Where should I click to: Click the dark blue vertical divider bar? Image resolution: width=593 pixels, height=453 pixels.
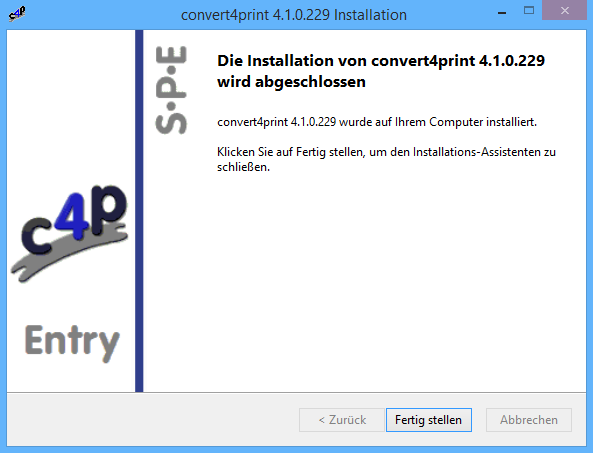tap(139, 211)
